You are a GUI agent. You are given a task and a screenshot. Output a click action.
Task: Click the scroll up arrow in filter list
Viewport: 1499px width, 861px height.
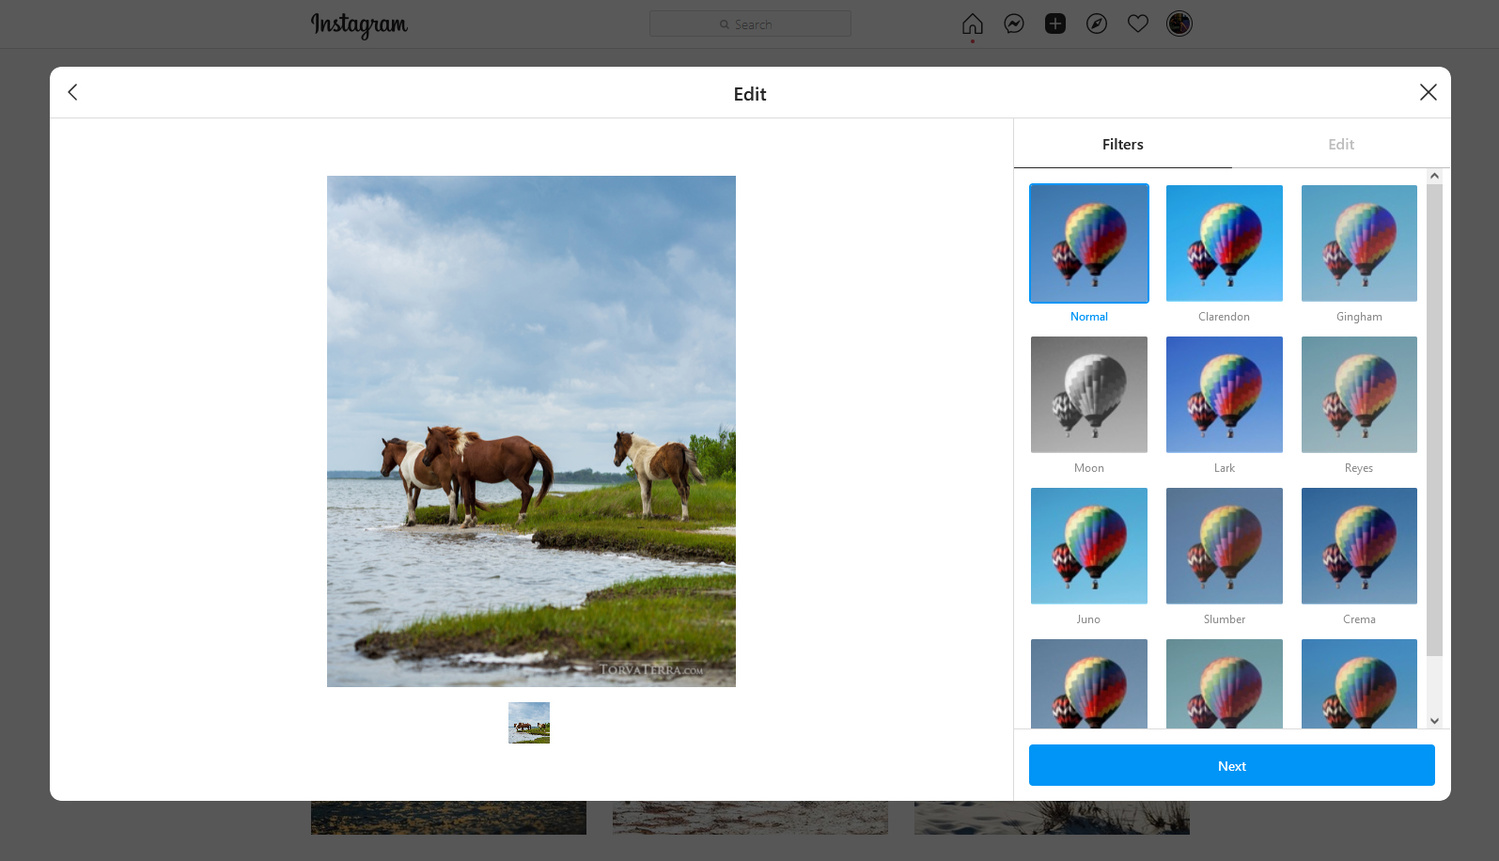point(1434,176)
